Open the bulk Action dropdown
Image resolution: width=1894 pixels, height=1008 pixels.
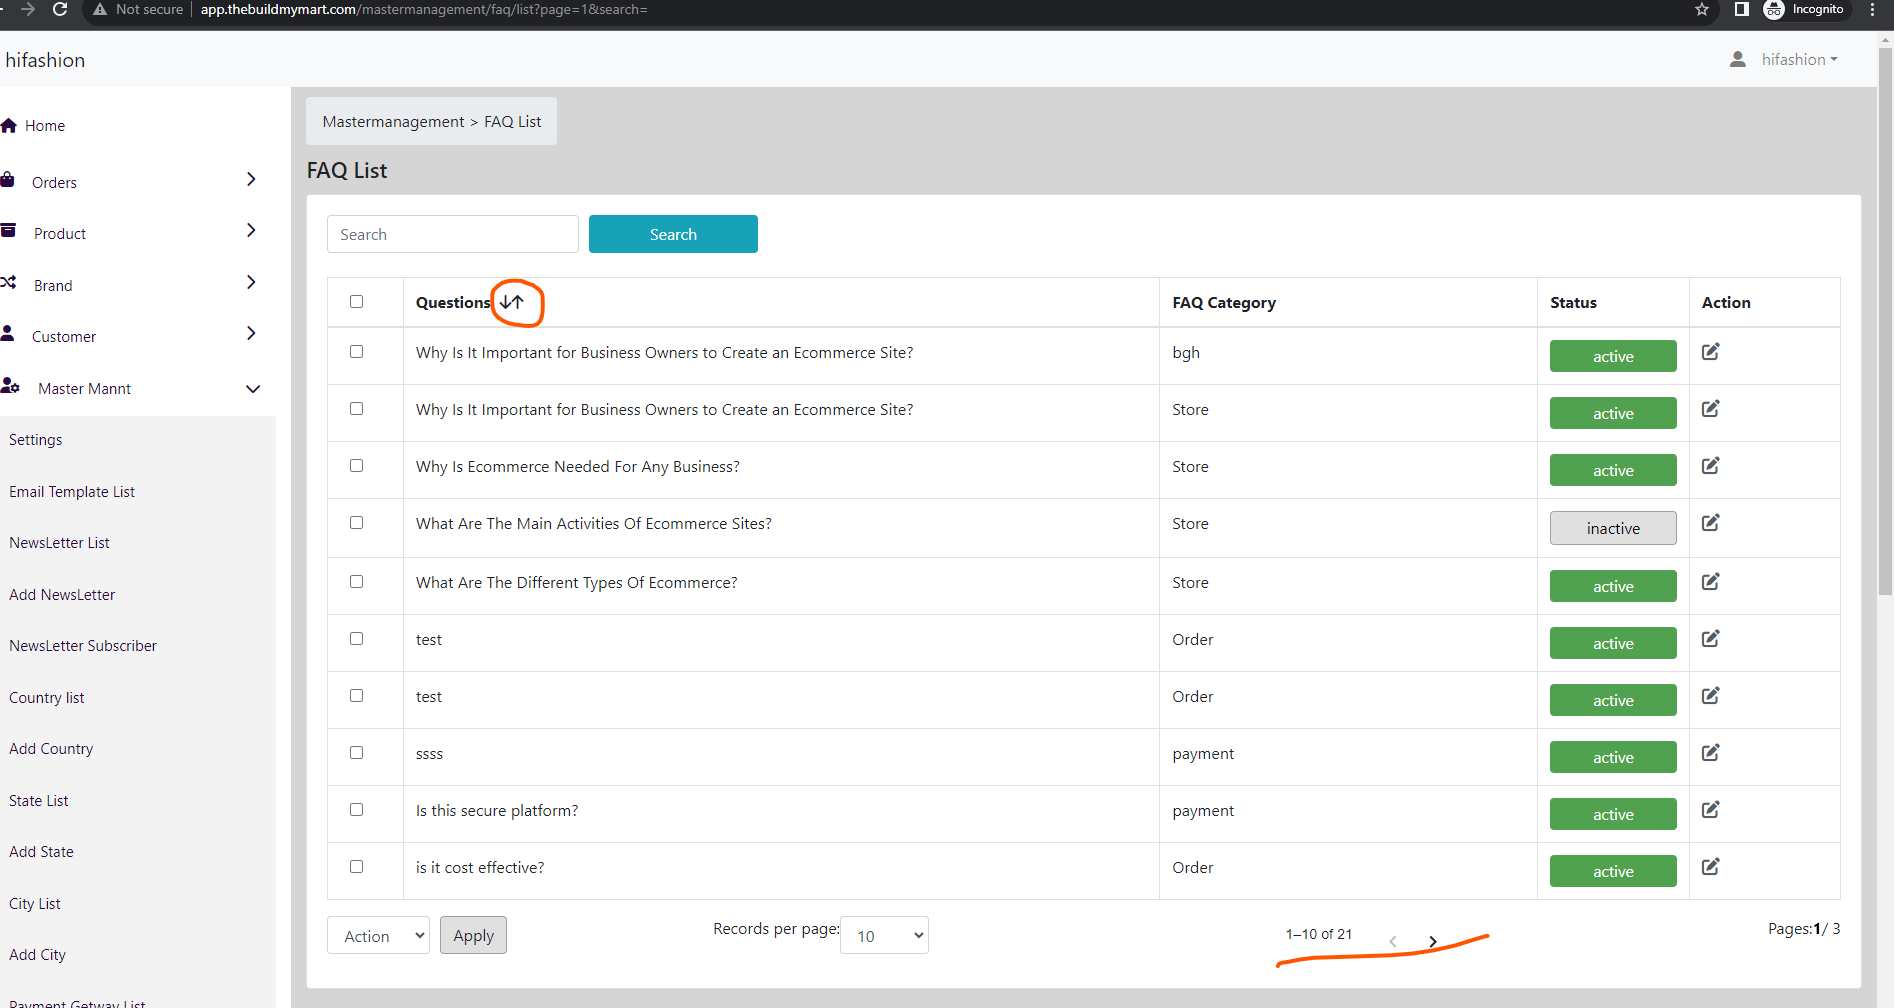[378, 935]
